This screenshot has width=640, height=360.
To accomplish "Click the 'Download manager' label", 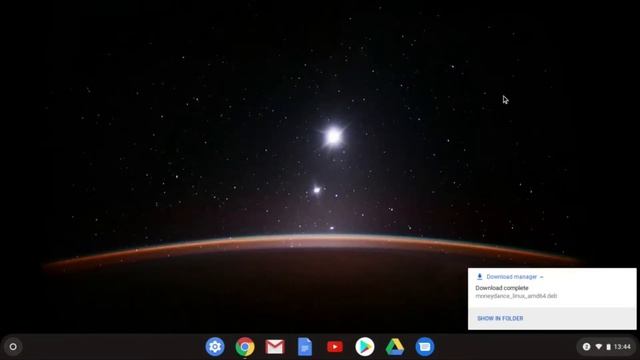I will point(511,277).
